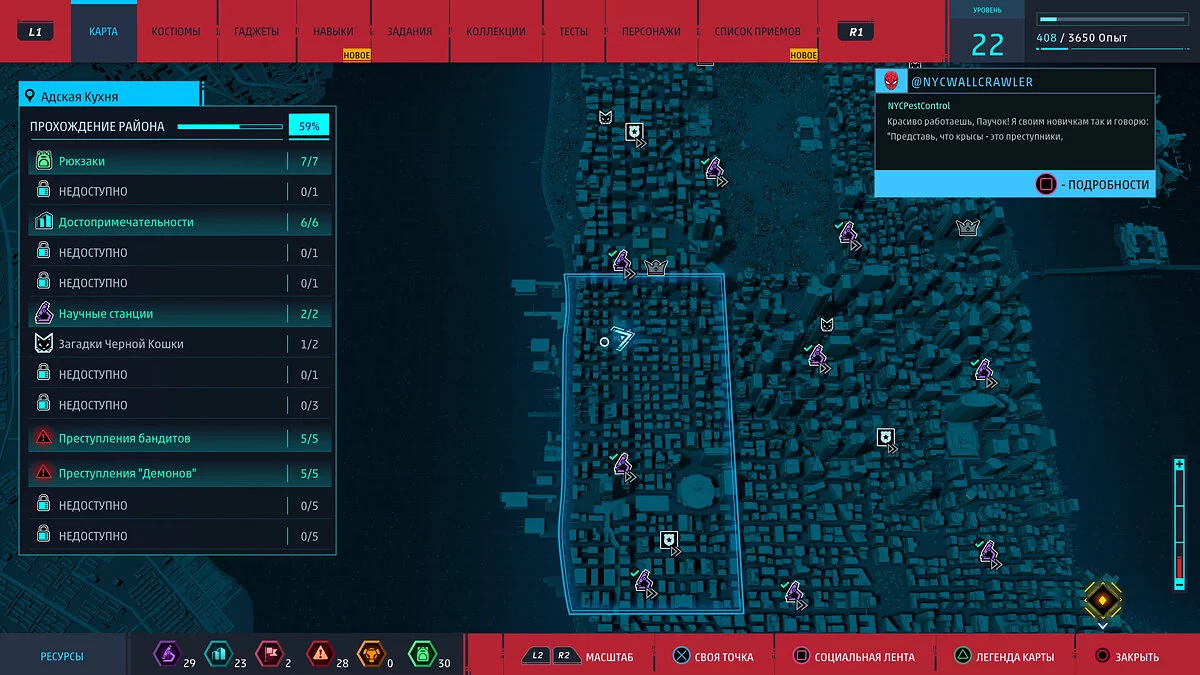Click warning icon in Преступления бандитов row
Image resolution: width=1200 pixels, height=675 pixels.
[x=44, y=439]
